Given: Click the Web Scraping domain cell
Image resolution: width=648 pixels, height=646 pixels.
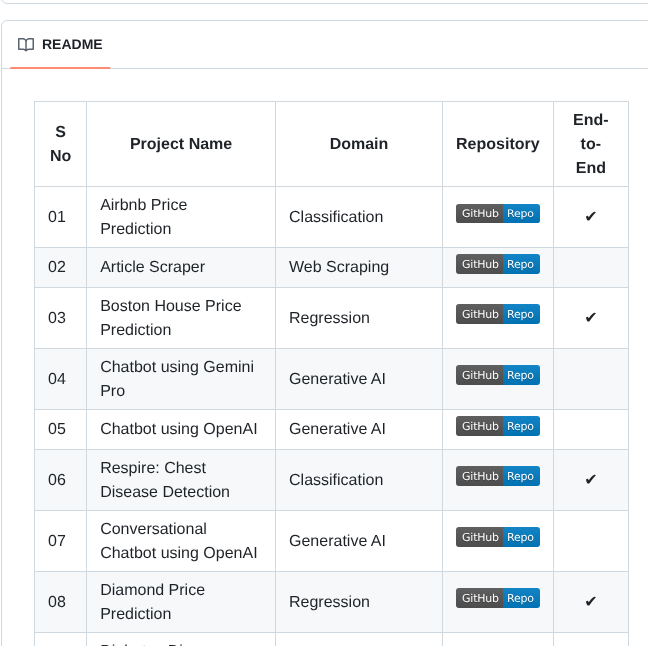Looking at the screenshot, I should coord(339,267).
